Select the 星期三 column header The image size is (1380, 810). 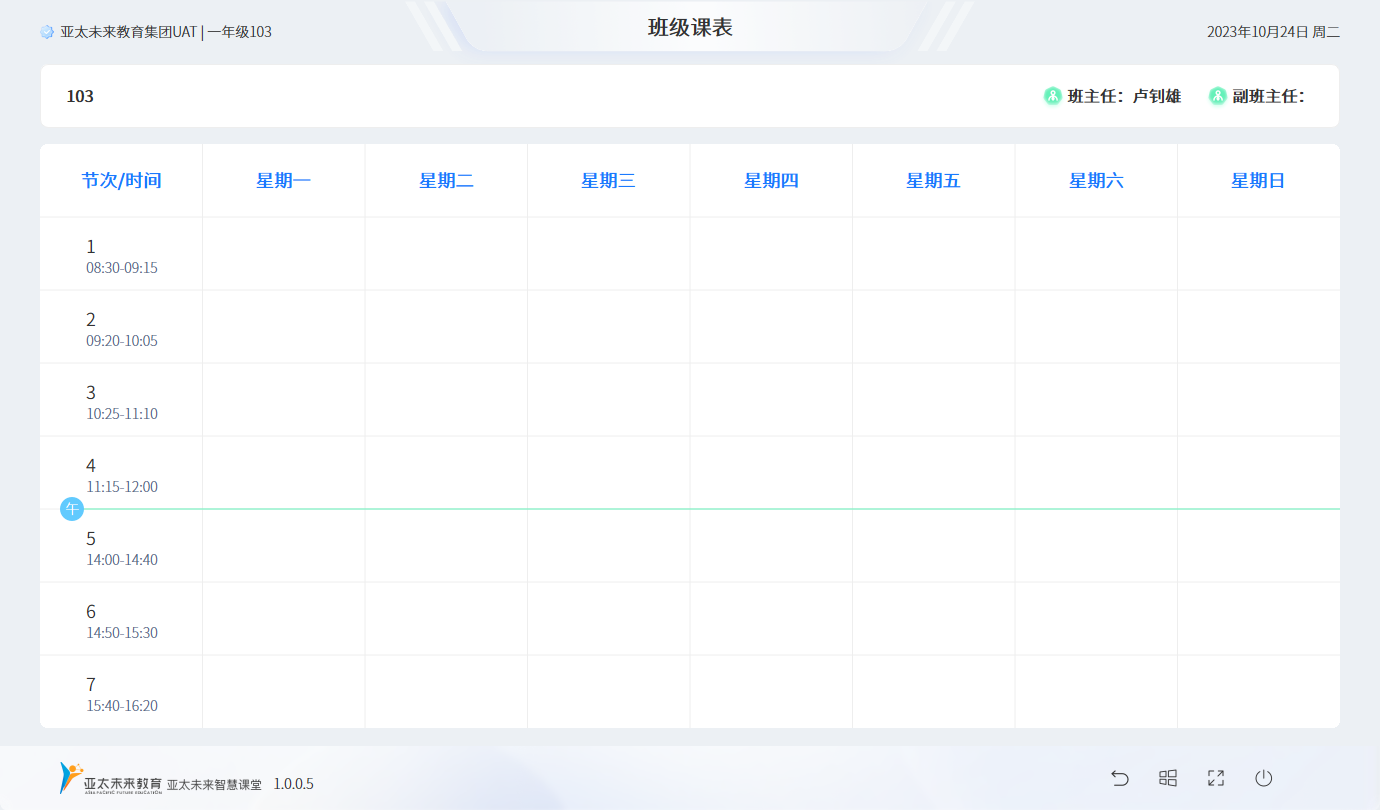(x=609, y=181)
